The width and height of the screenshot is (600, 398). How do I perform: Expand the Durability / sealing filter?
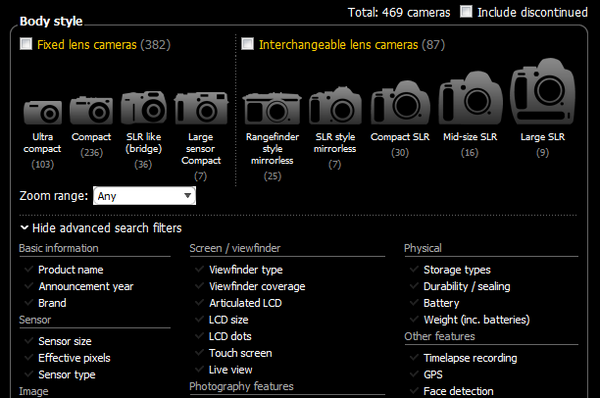coord(466,286)
